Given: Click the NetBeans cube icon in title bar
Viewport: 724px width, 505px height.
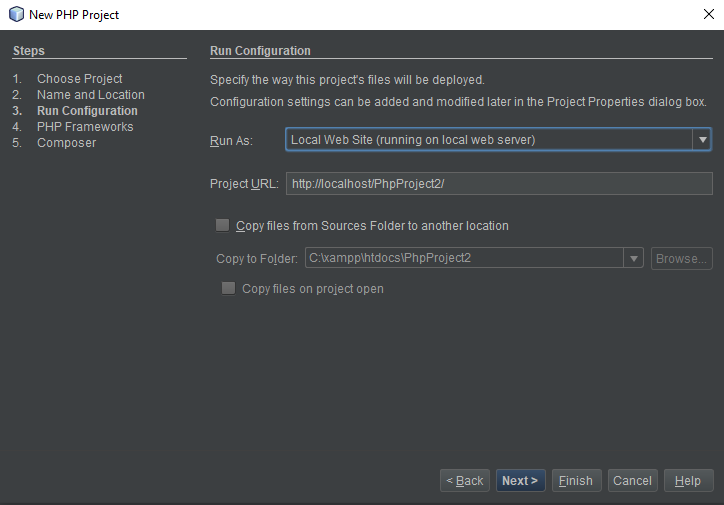Looking at the screenshot, I should 16,14.
